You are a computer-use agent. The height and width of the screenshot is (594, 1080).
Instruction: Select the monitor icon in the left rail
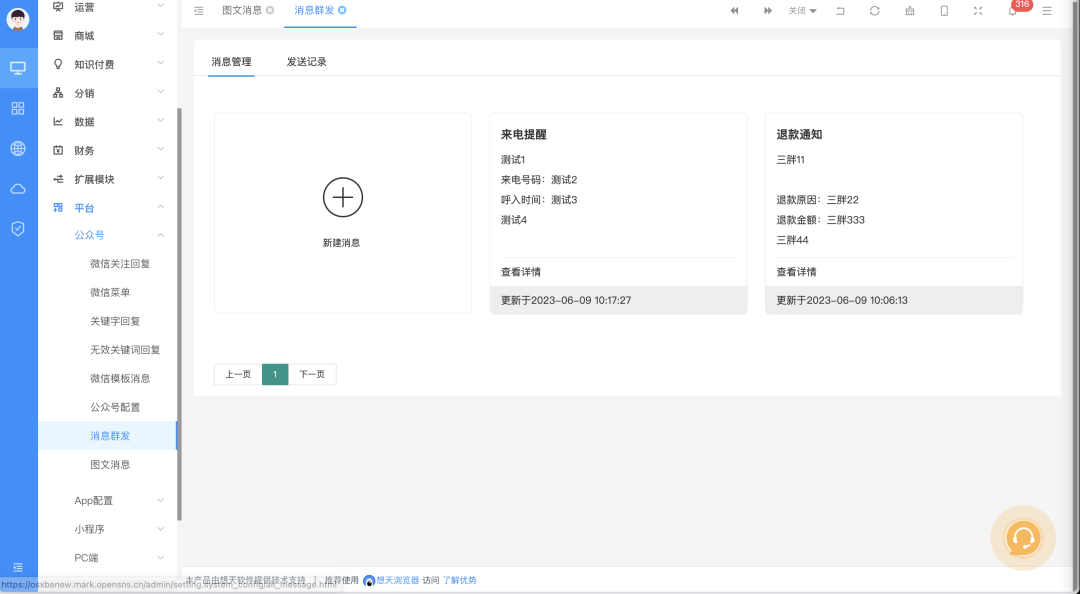(17, 68)
